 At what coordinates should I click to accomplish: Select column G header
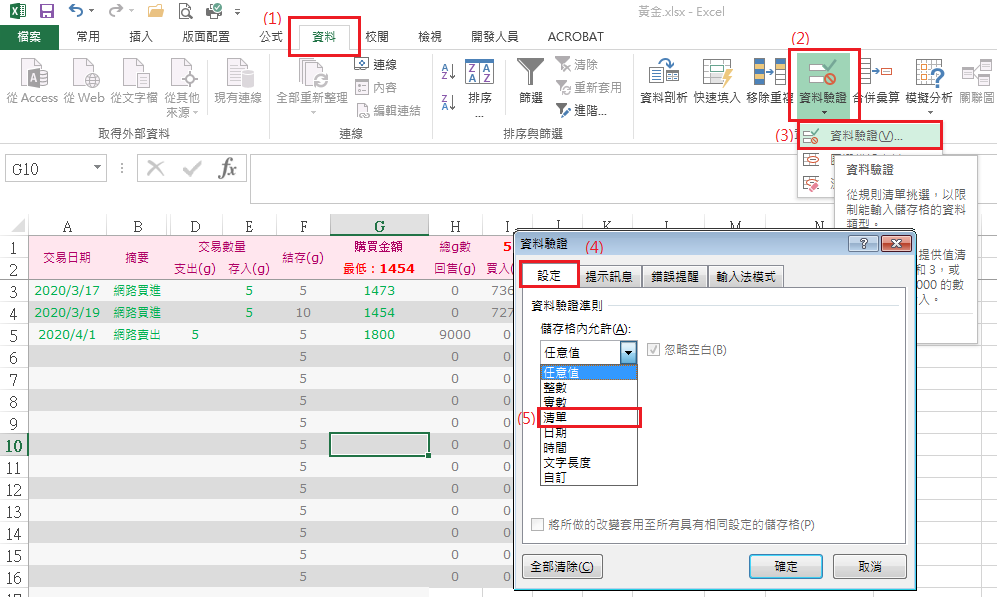pos(380,226)
